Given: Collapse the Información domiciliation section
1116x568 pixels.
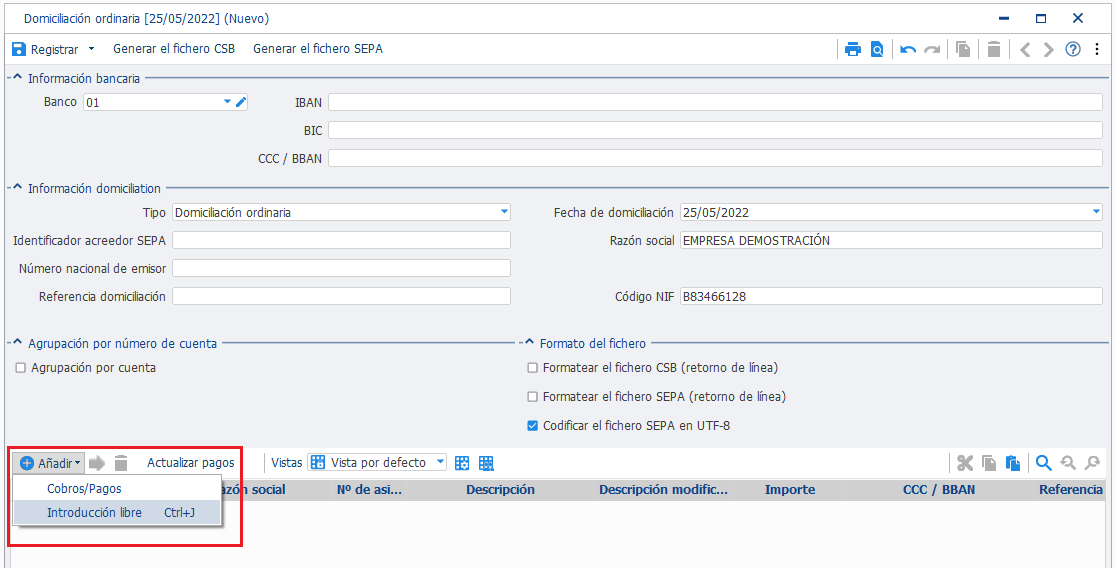Looking at the screenshot, I should pyautogui.click(x=18, y=189).
